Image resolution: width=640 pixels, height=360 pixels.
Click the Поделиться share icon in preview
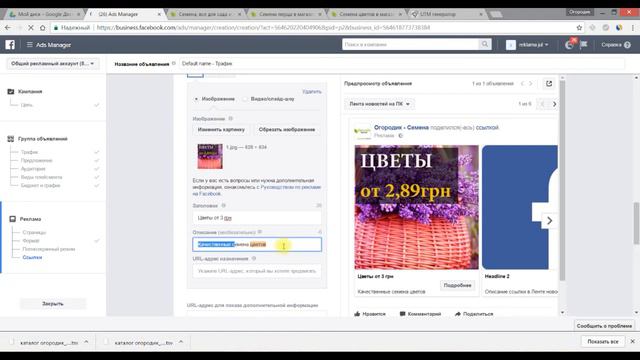[x=458, y=314]
